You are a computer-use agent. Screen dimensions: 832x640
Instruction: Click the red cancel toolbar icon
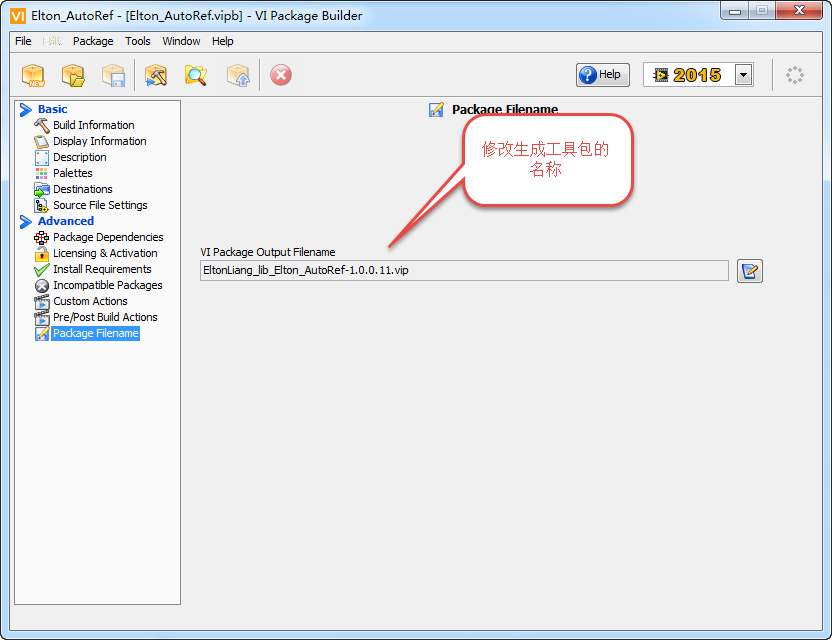coord(281,75)
